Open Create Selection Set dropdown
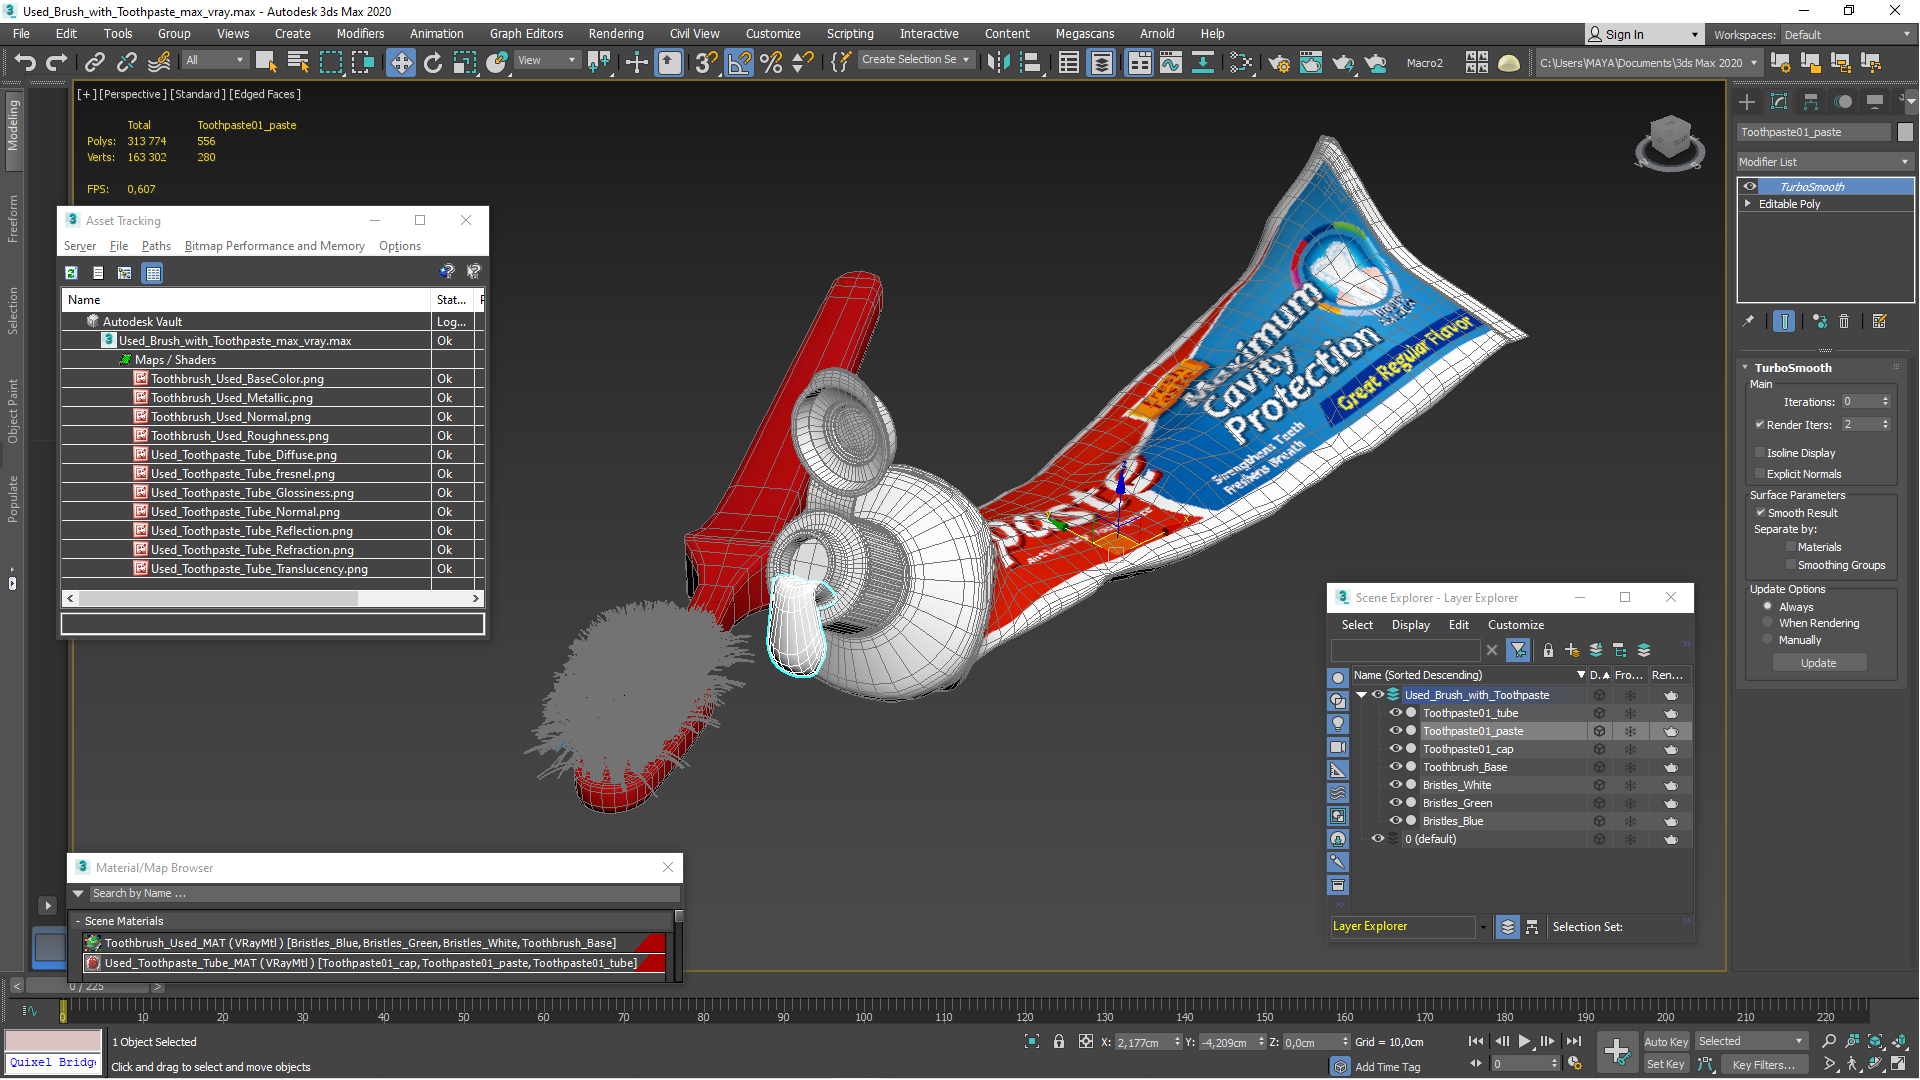Viewport: 1920px width, 1080px height. 916,60
